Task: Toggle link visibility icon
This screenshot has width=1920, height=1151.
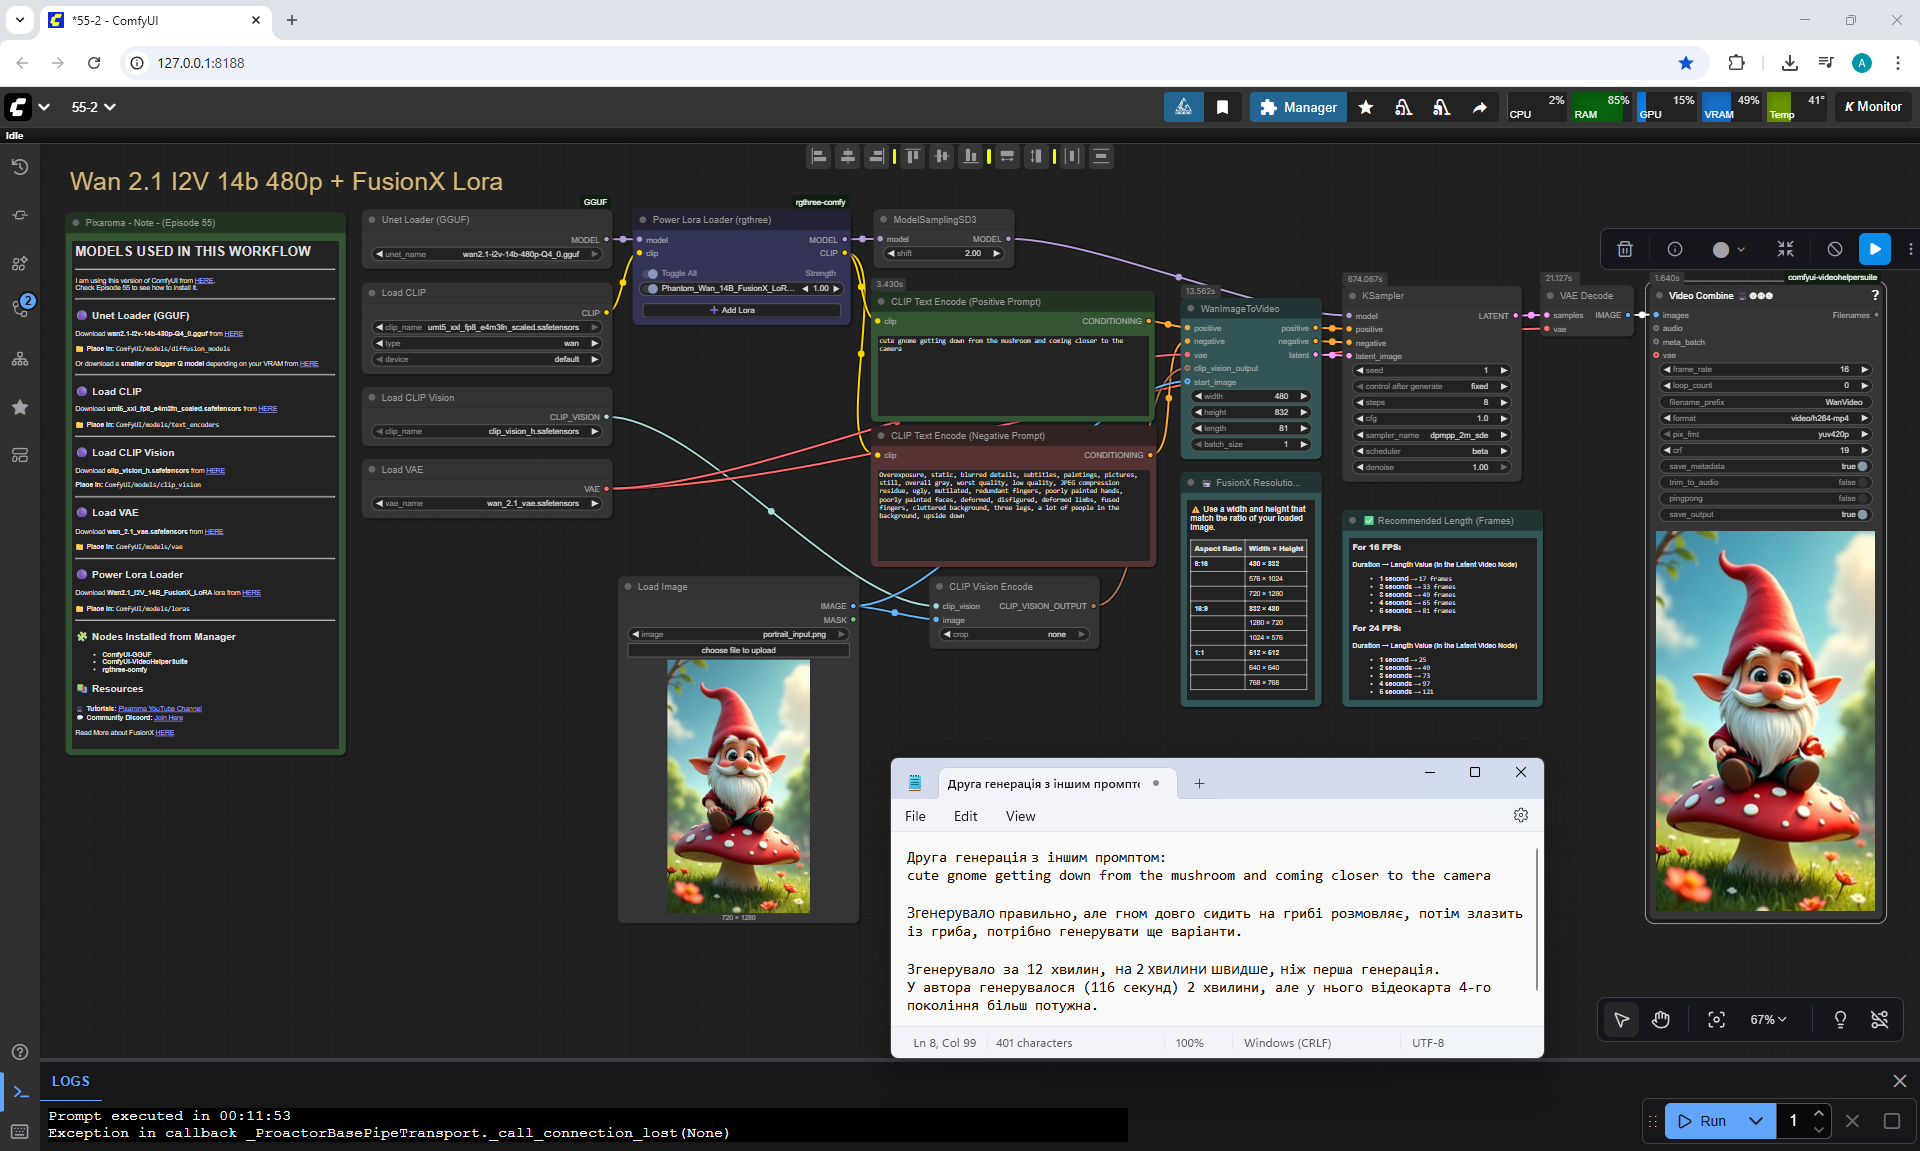Action: click(x=1879, y=1019)
